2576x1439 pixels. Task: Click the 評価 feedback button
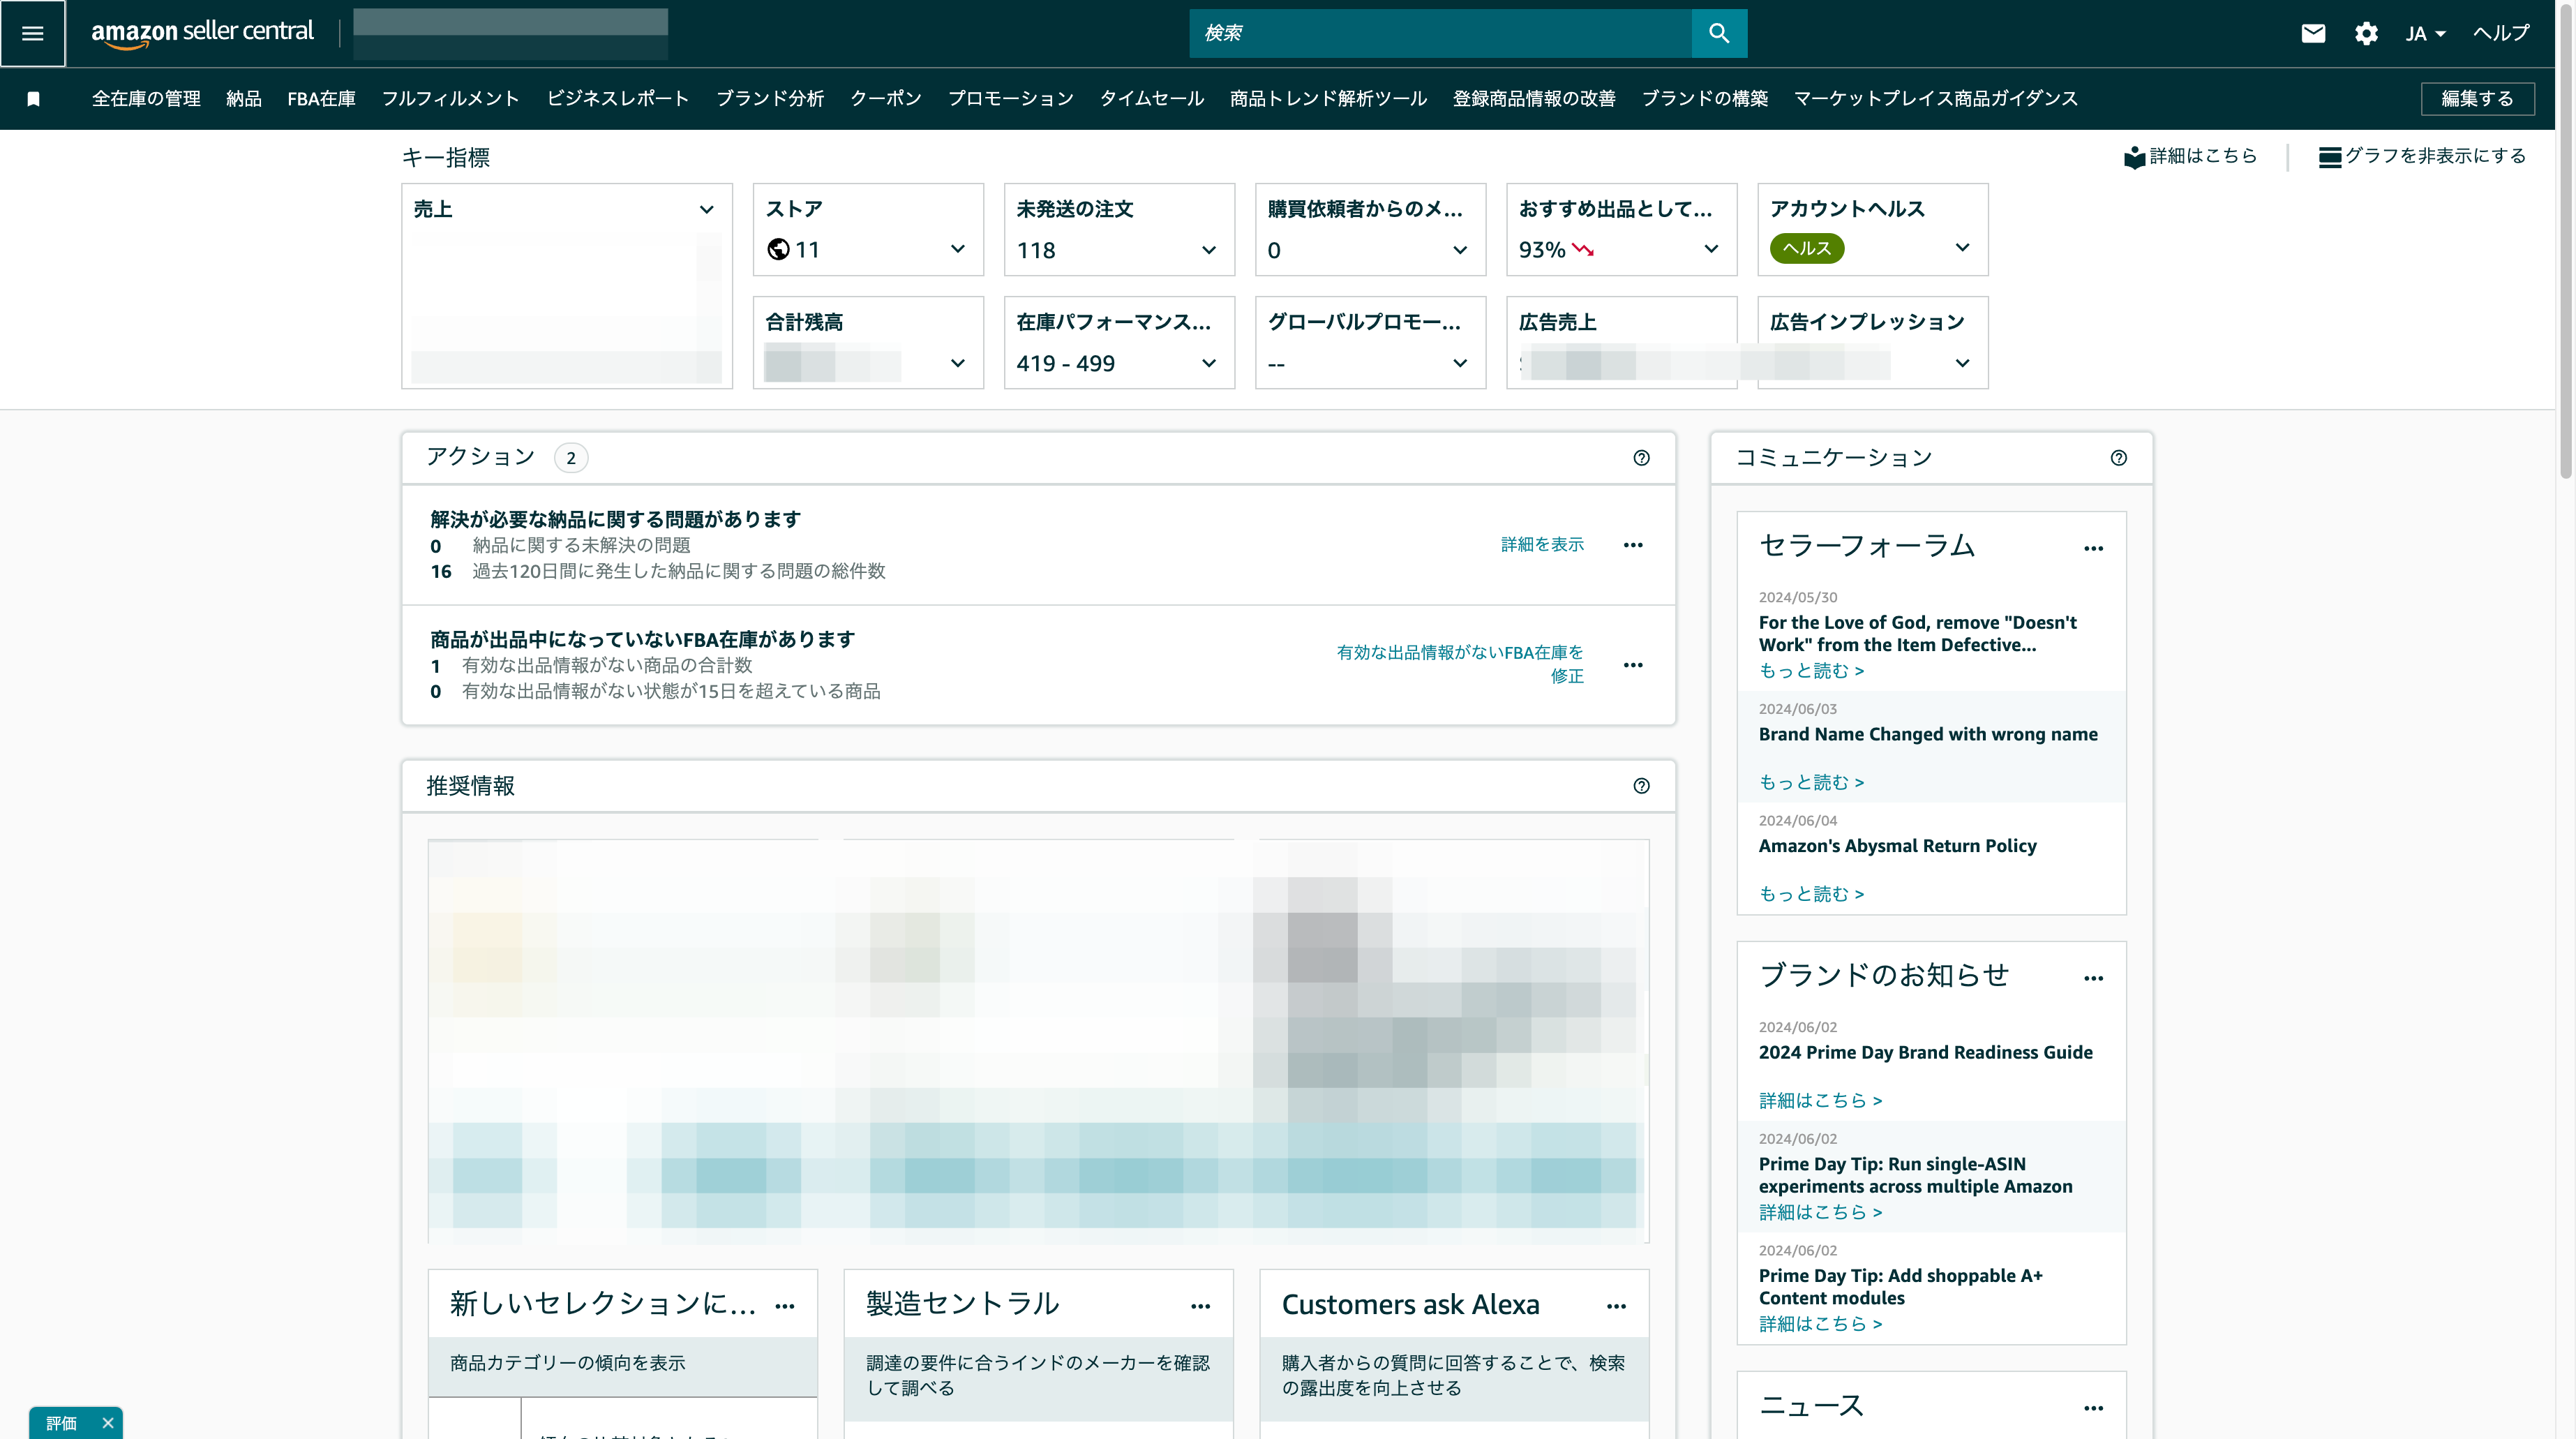click(x=61, y=1423)
